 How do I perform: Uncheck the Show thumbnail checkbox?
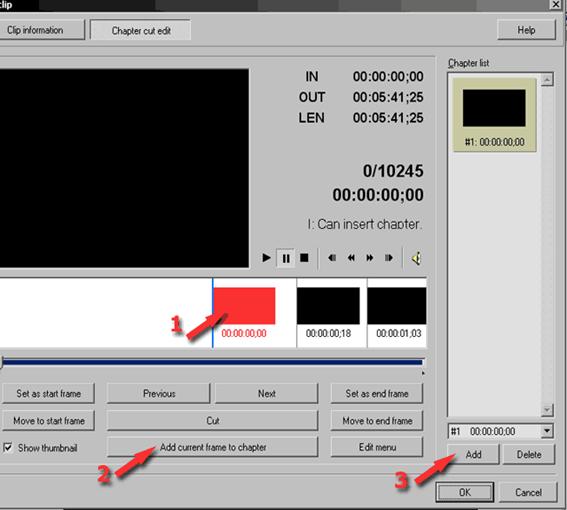tap(8, 448)
